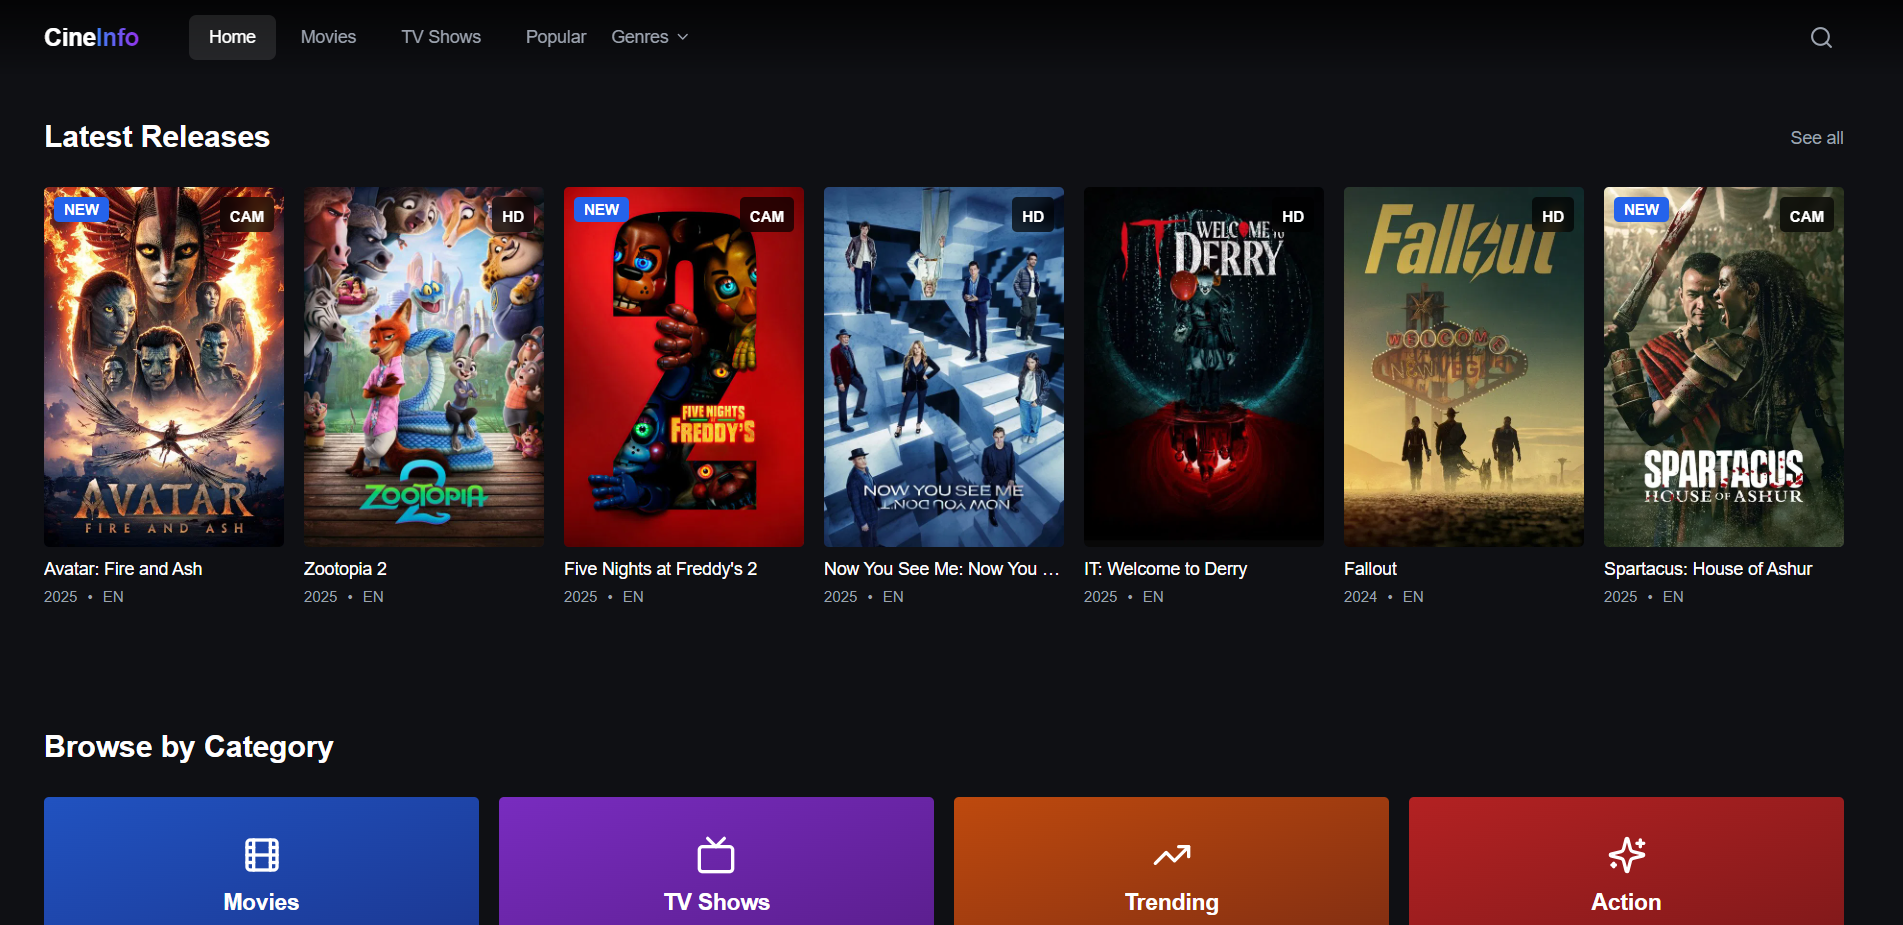Screen dimensions: 1903x925
Task: Open Avatar: Fire and Ash details
Action: [x=123, y=568]
